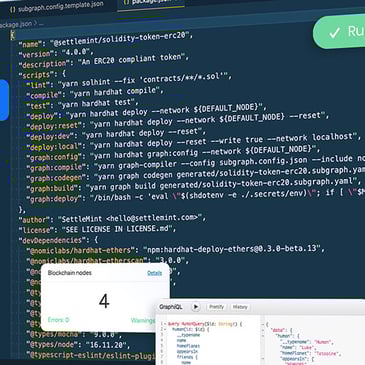Click the "graph:deploy" script key
Screen dimensions: 365x365
tap(54, 199)
